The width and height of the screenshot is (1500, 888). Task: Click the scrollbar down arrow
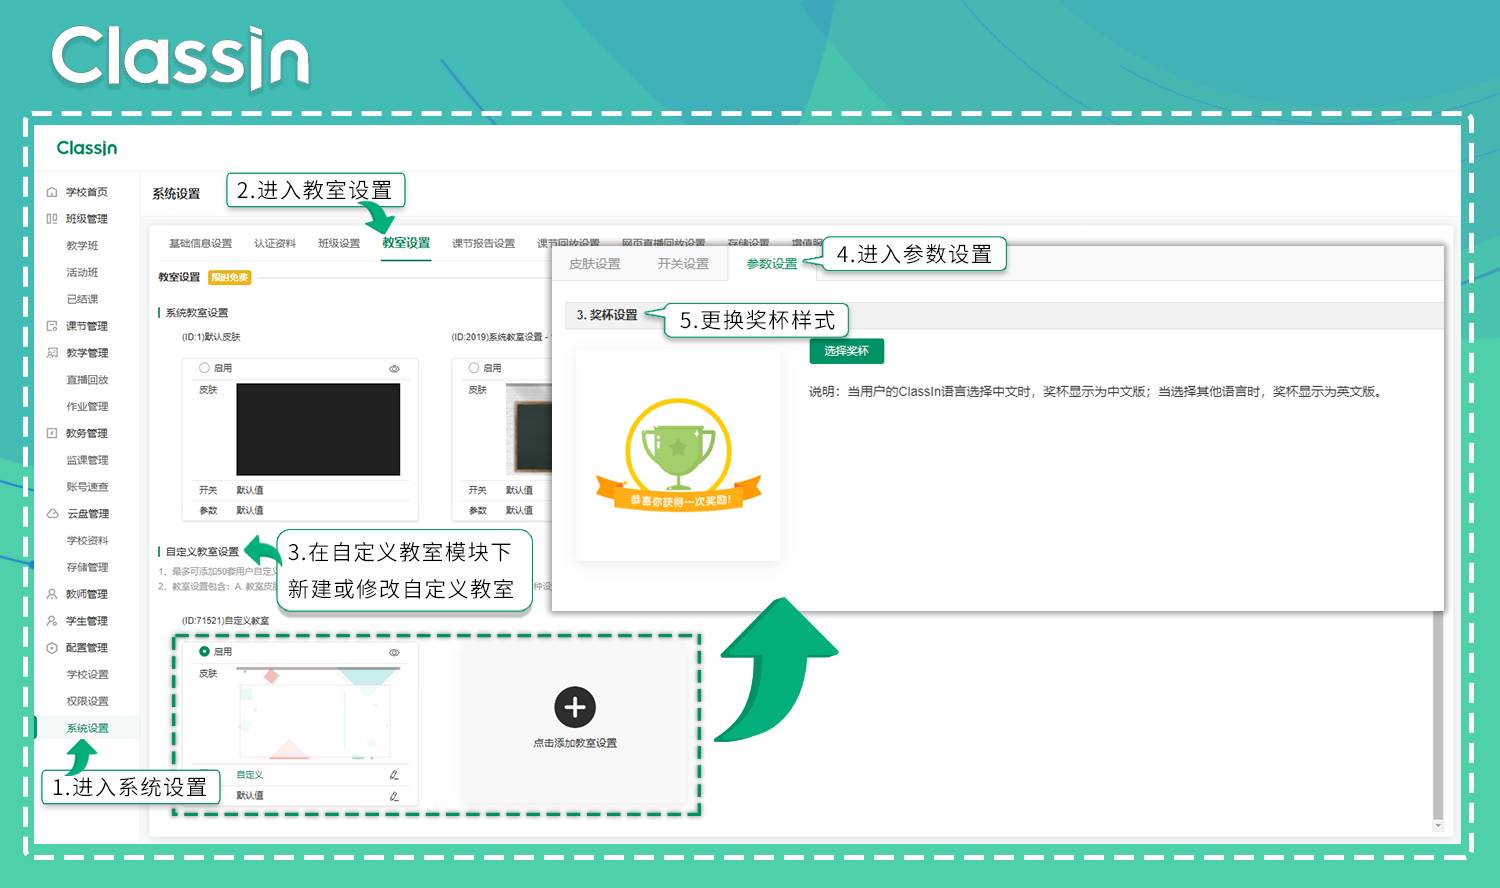click(x=1438, y=826)
